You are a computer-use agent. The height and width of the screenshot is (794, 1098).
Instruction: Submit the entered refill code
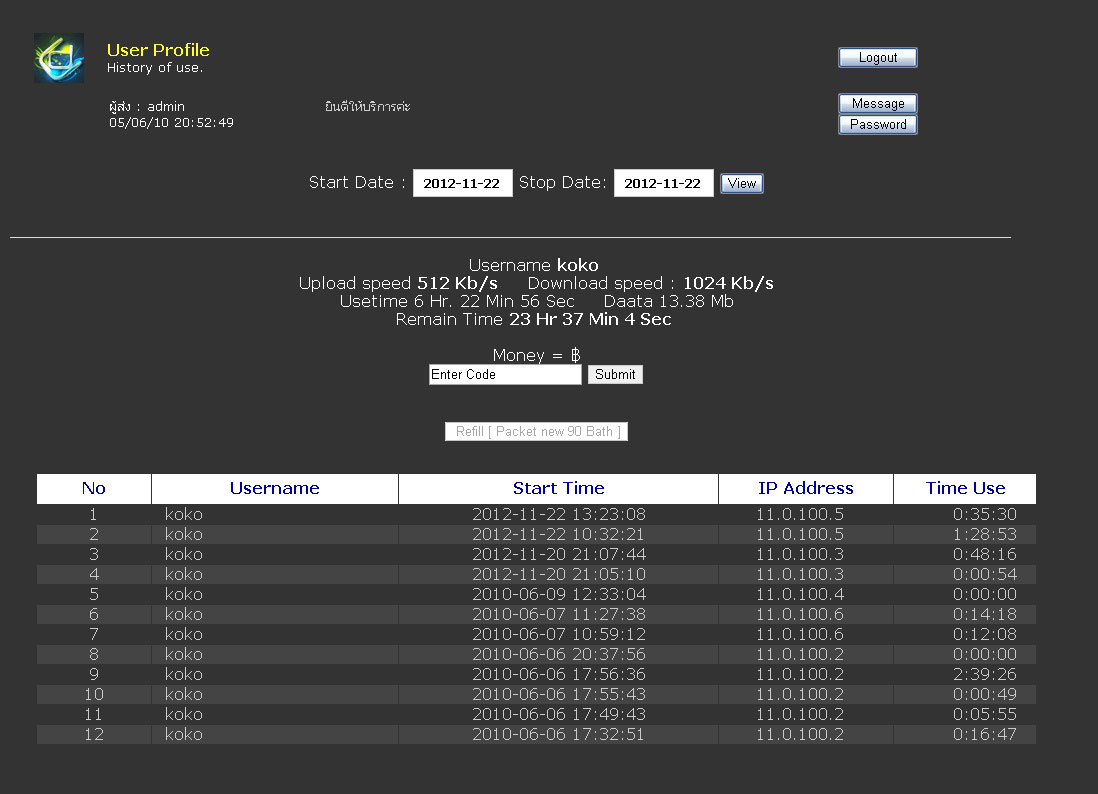tap(615, 375)
